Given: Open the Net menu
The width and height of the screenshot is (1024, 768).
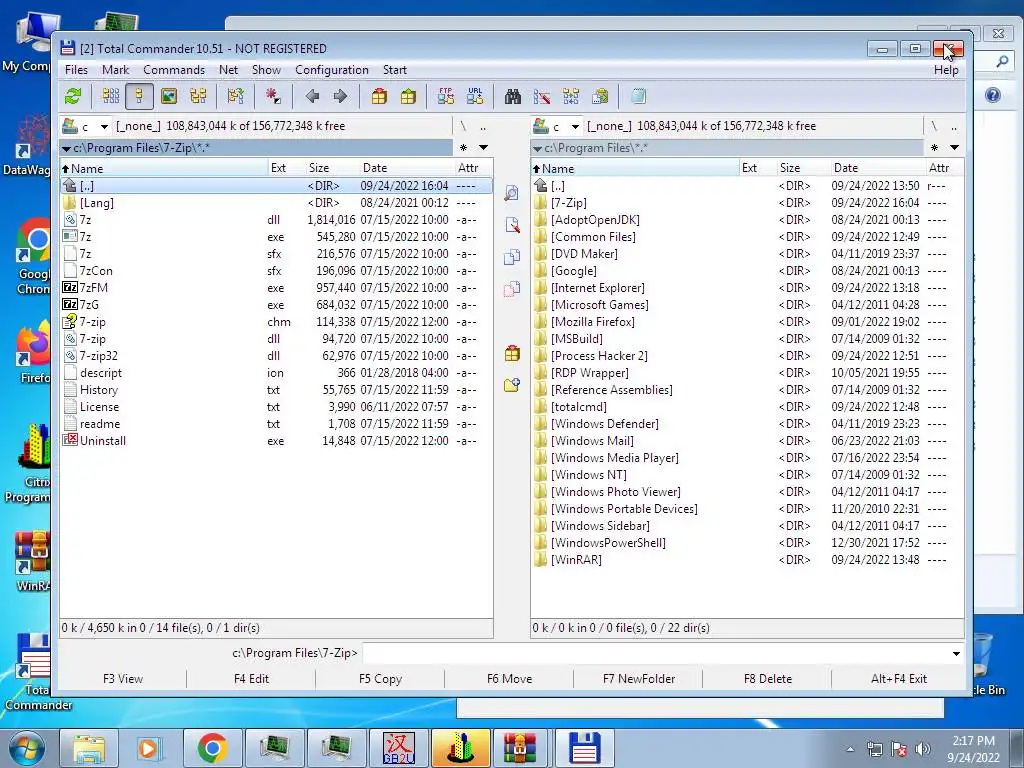Looking at the screenshot, I should coord(229,70).
